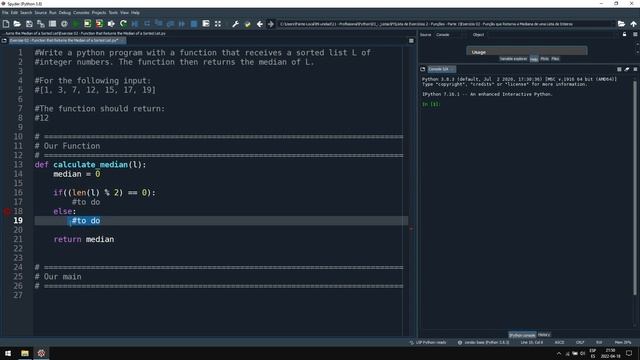This screenshot has width=640, height=360.
Task: Click the @ symbol finder icon
Action: tap(64, 24)
